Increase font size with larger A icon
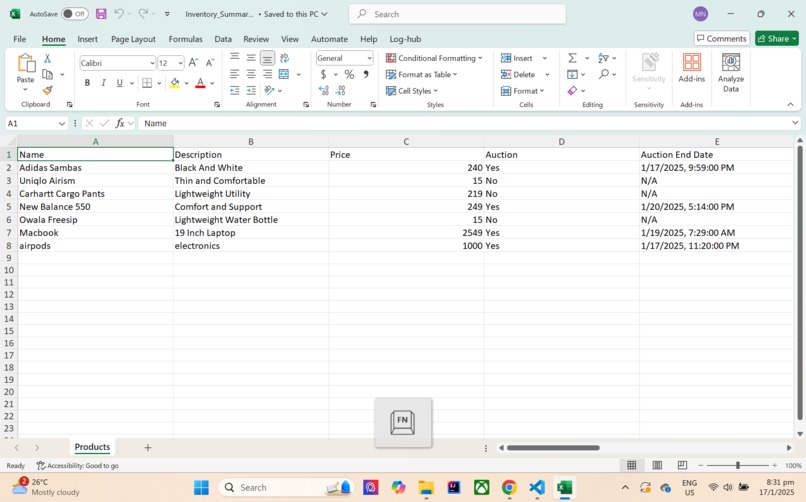806x502 pixels. click(193, 63)
